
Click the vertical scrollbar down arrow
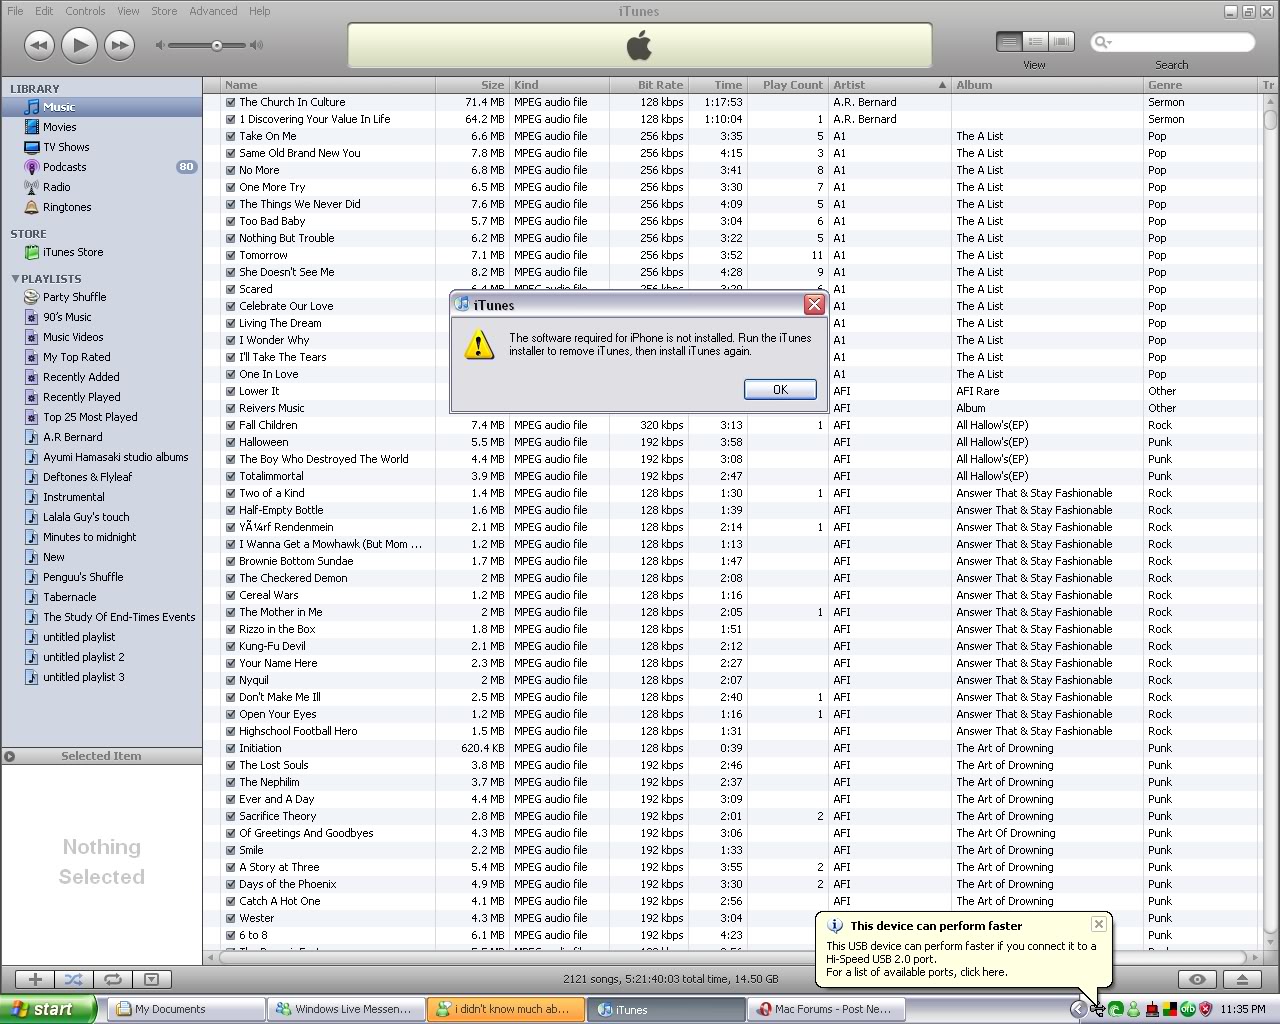click(1270, 943)
